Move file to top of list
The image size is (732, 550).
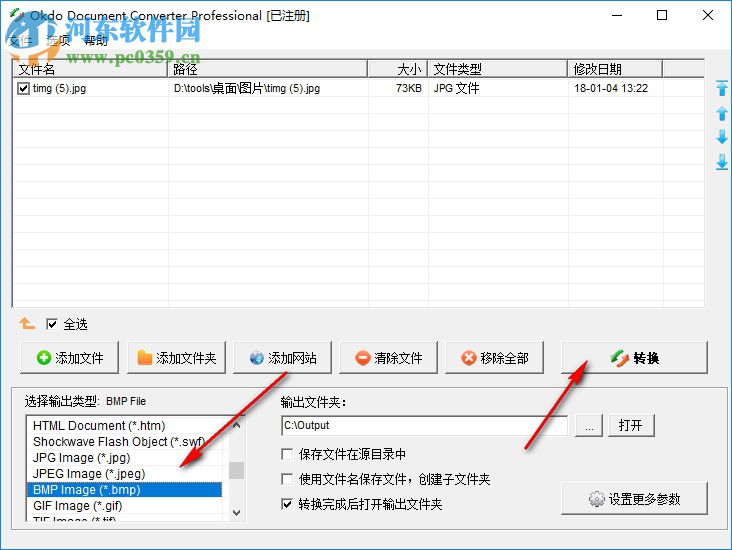click(722, 88)
